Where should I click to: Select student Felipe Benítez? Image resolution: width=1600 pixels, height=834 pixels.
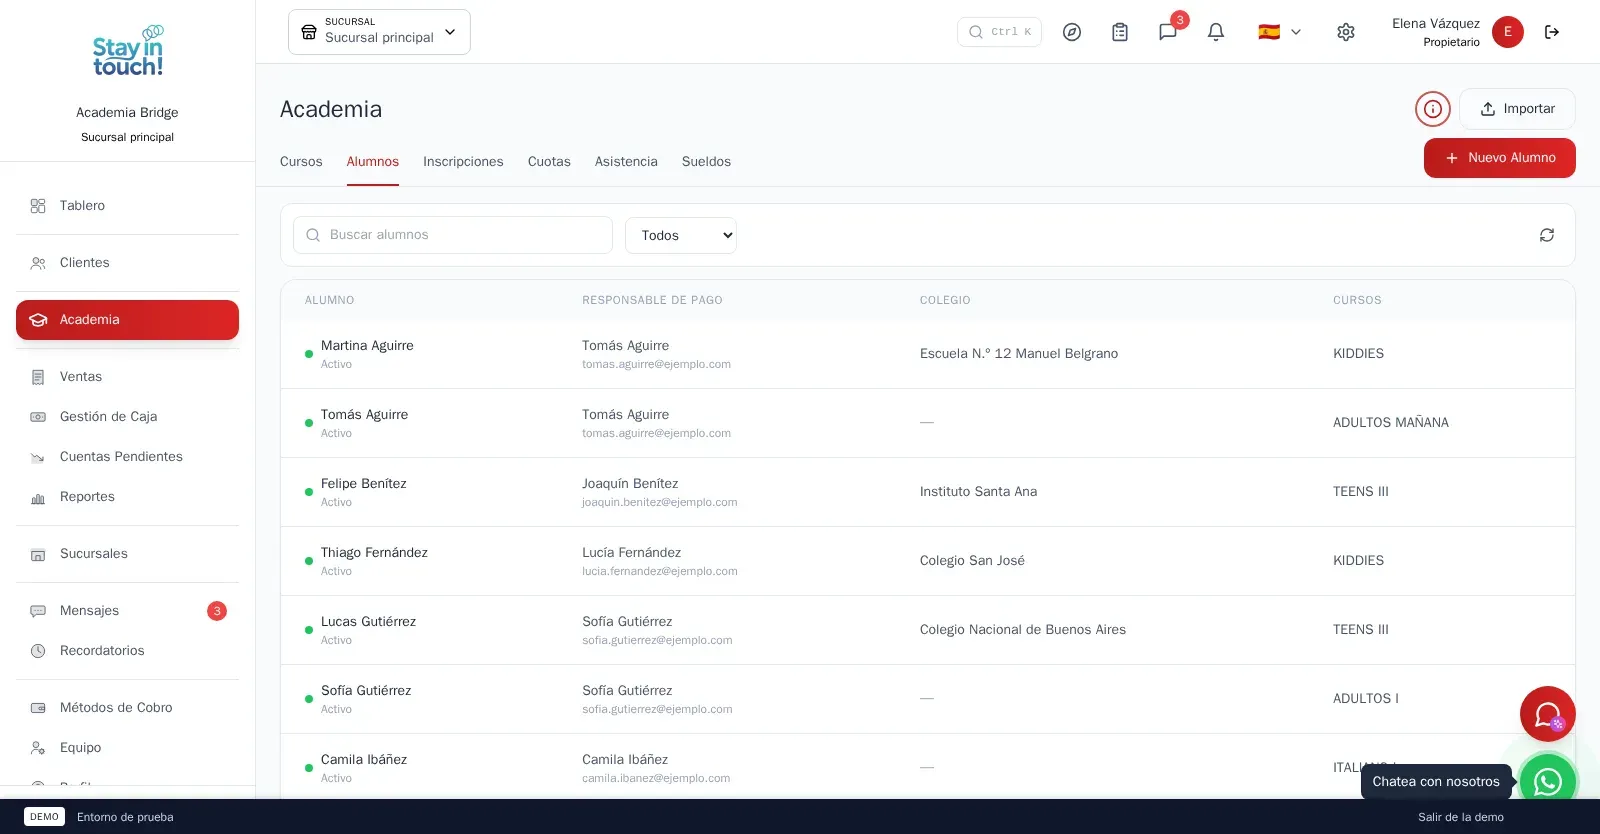coord(364,484)
